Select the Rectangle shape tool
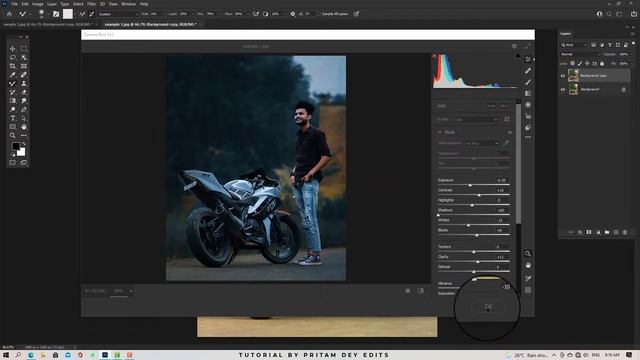The height and width of the screenshot is (360, 640). coord(13,127)
